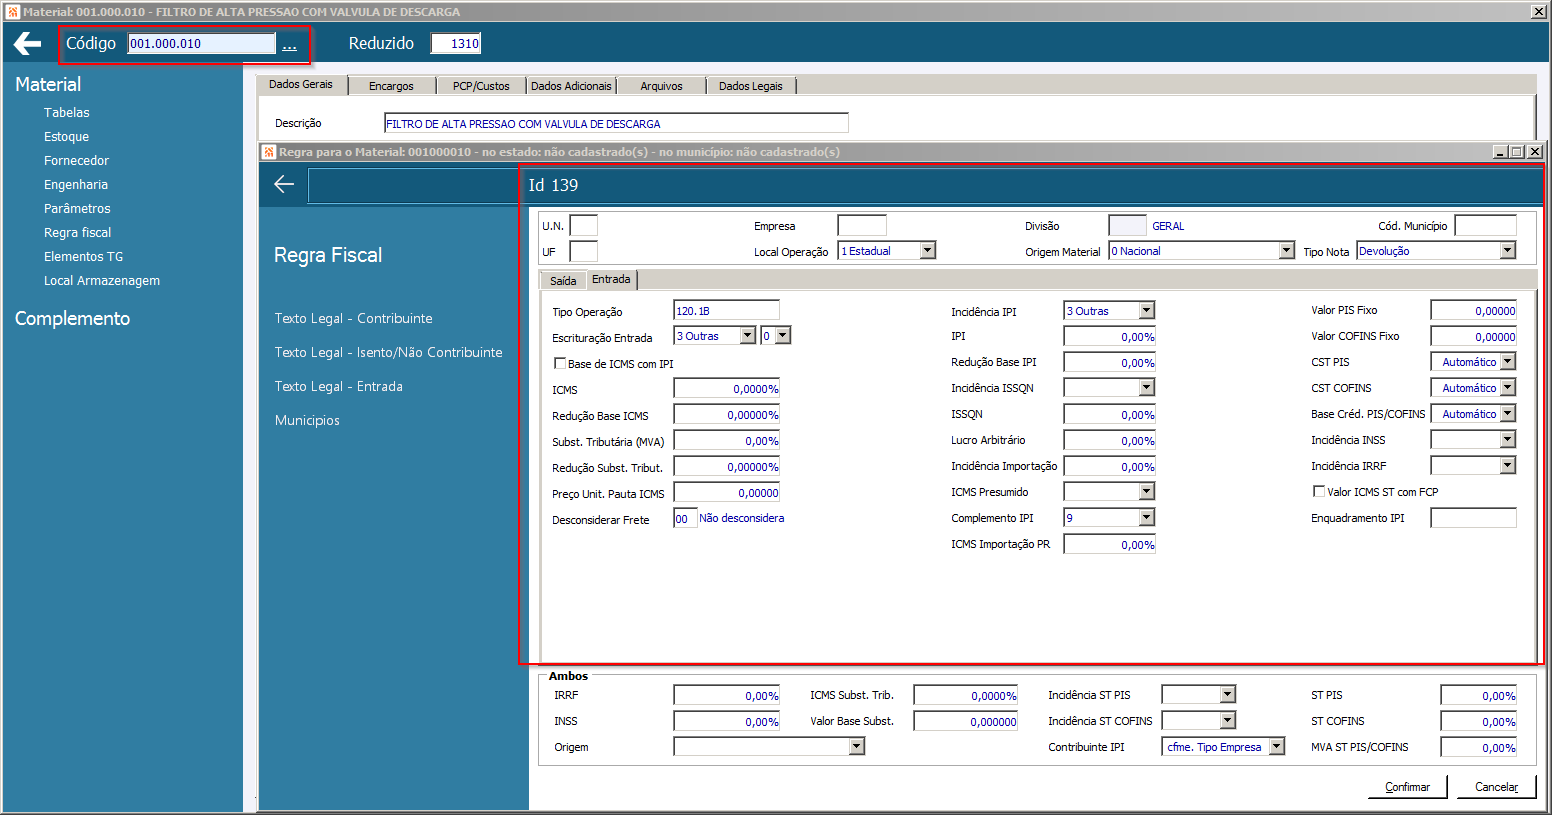Image resolution: width=1552 pixels, height=815 pixels.
Task: Enable Base de ICMS com IPI checkbox
Action: coord(560,363)
